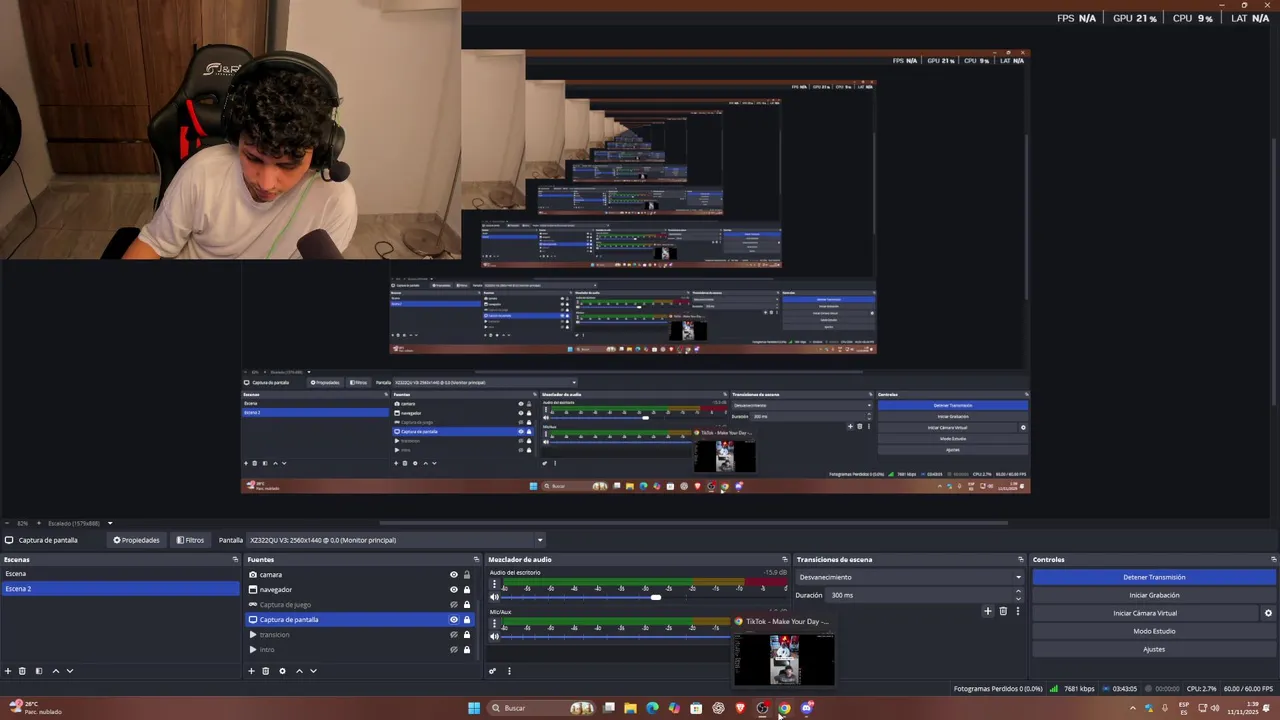Open Audio del escritorio options dots
This screenshot has width=1280, height=720.
pyautogui.click(x=494, y=584)
